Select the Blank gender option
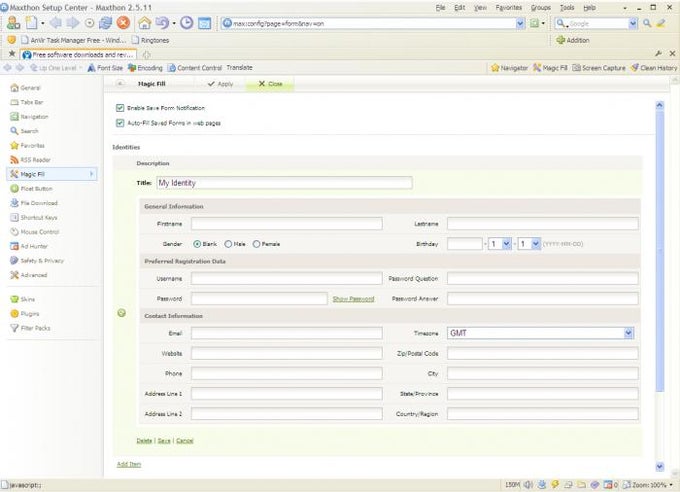This screenshot has width=680, height=492. point(197,244)
